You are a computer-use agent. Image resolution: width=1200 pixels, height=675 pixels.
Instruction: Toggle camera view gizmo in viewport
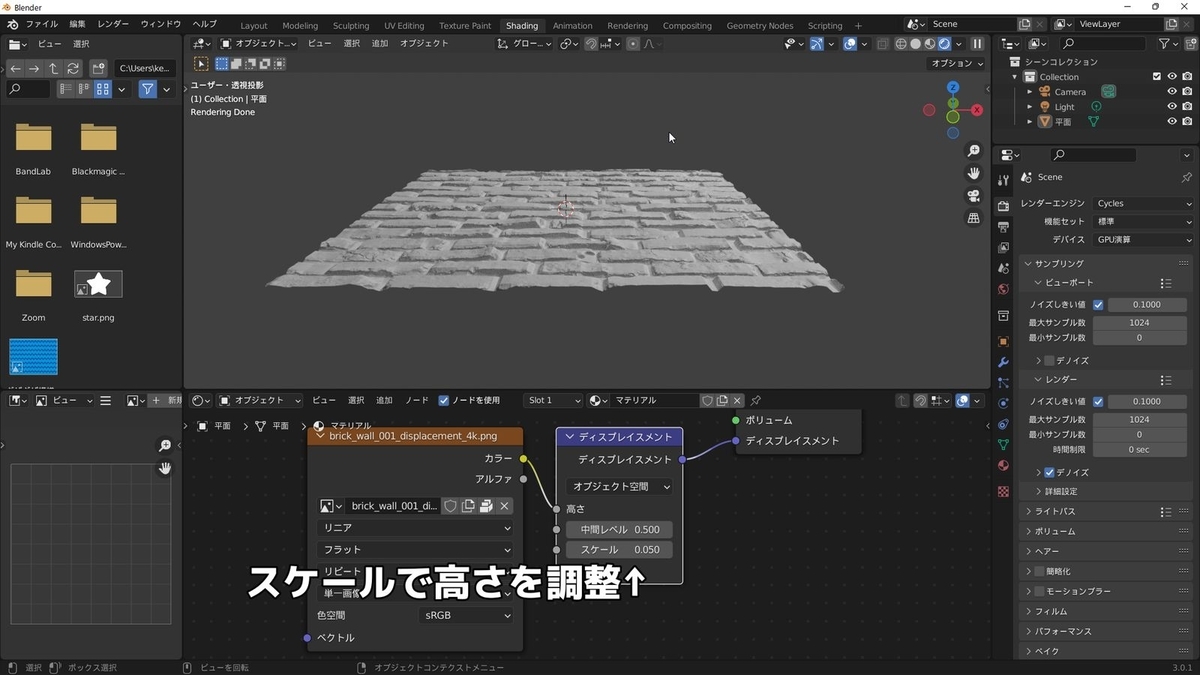coord(973,196)
